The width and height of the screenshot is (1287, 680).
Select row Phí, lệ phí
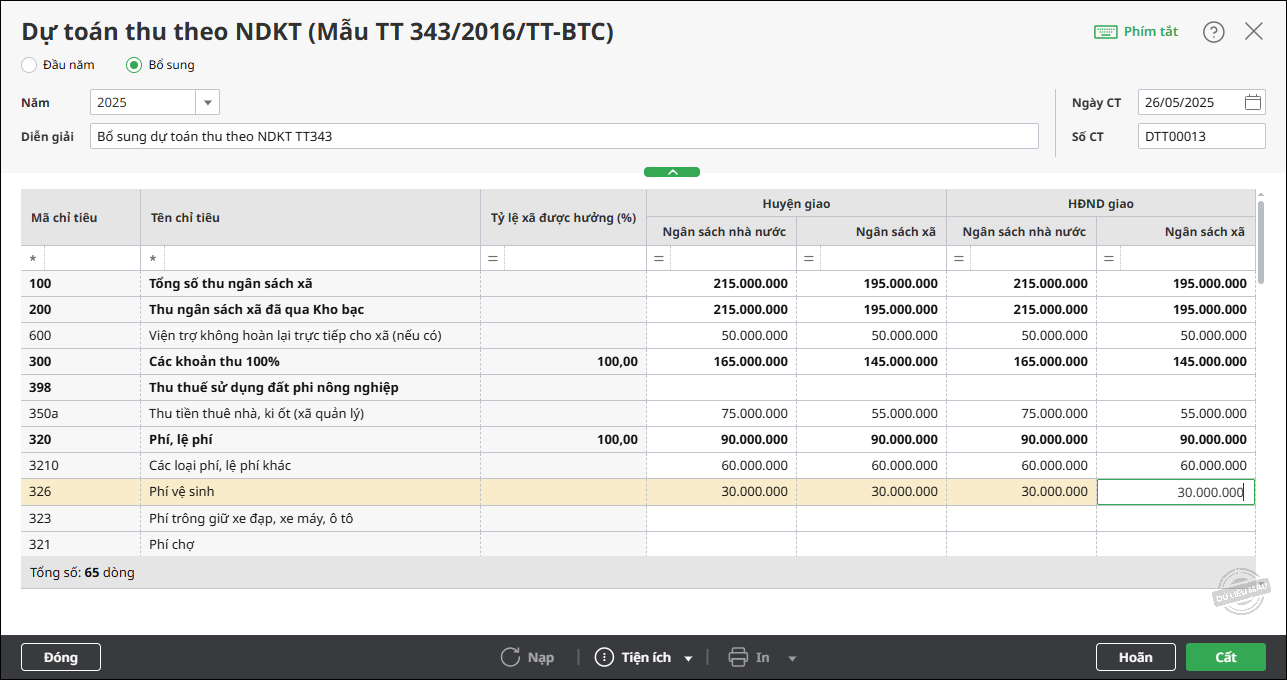pos(638,440)
